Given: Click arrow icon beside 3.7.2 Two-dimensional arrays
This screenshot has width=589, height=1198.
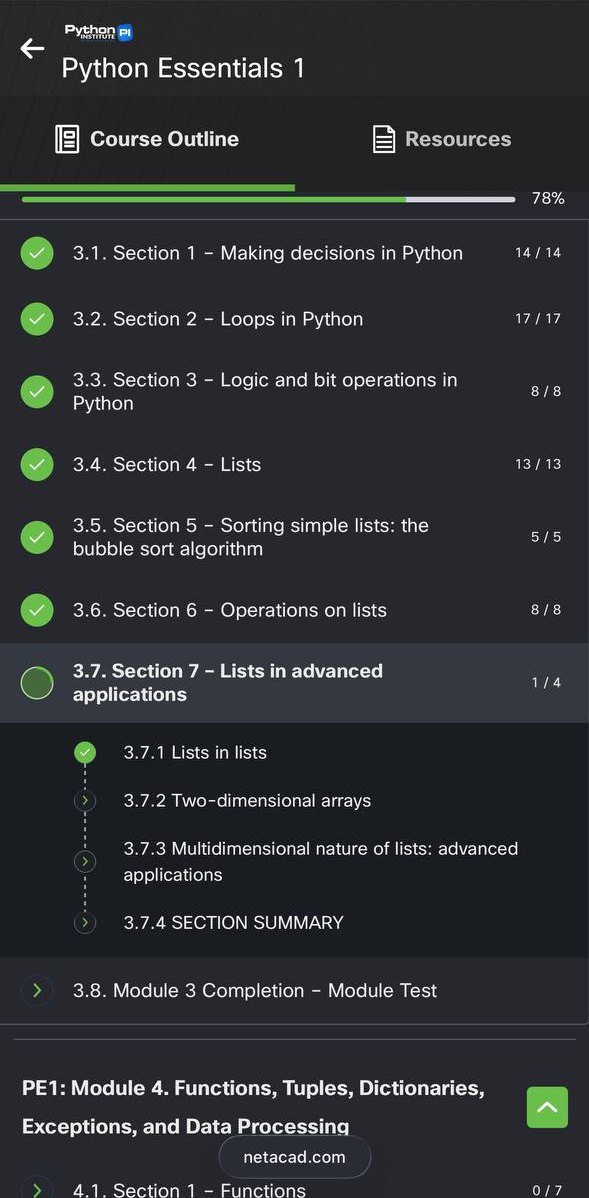Looking at the screenshot, I should point(85,801).
